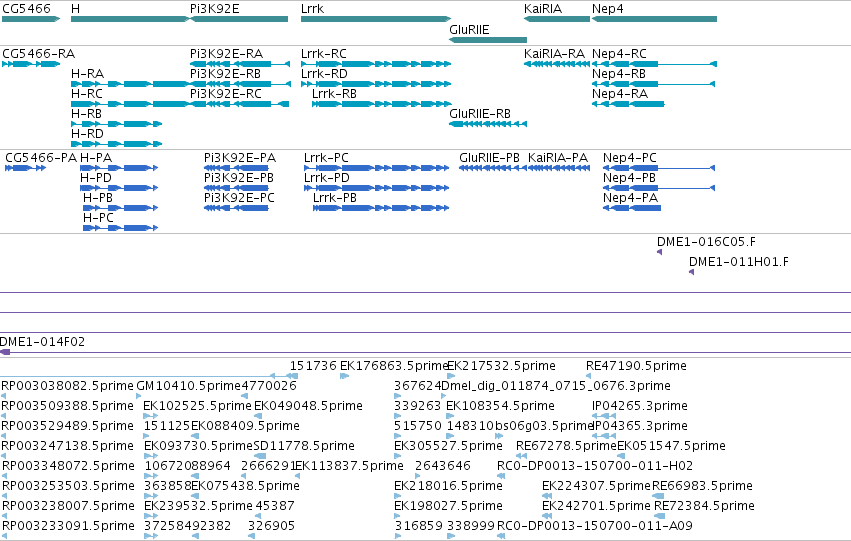The height and width of the screenshot is (541, 851).
Task: Select transcript Nep4-RC
Action: pyautogui.click(x=655, y=64)
